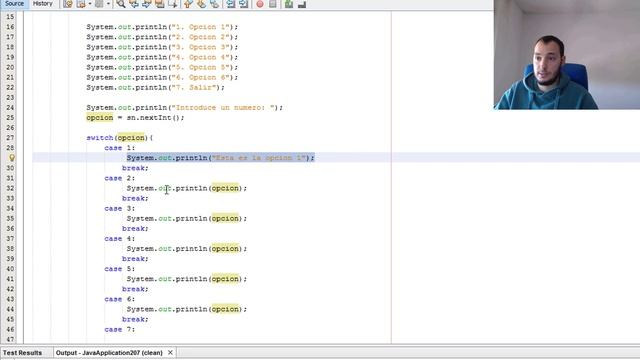Click the "Introduce un numero: " println line
The image size is (640, 360).
[x=184, y=108]
